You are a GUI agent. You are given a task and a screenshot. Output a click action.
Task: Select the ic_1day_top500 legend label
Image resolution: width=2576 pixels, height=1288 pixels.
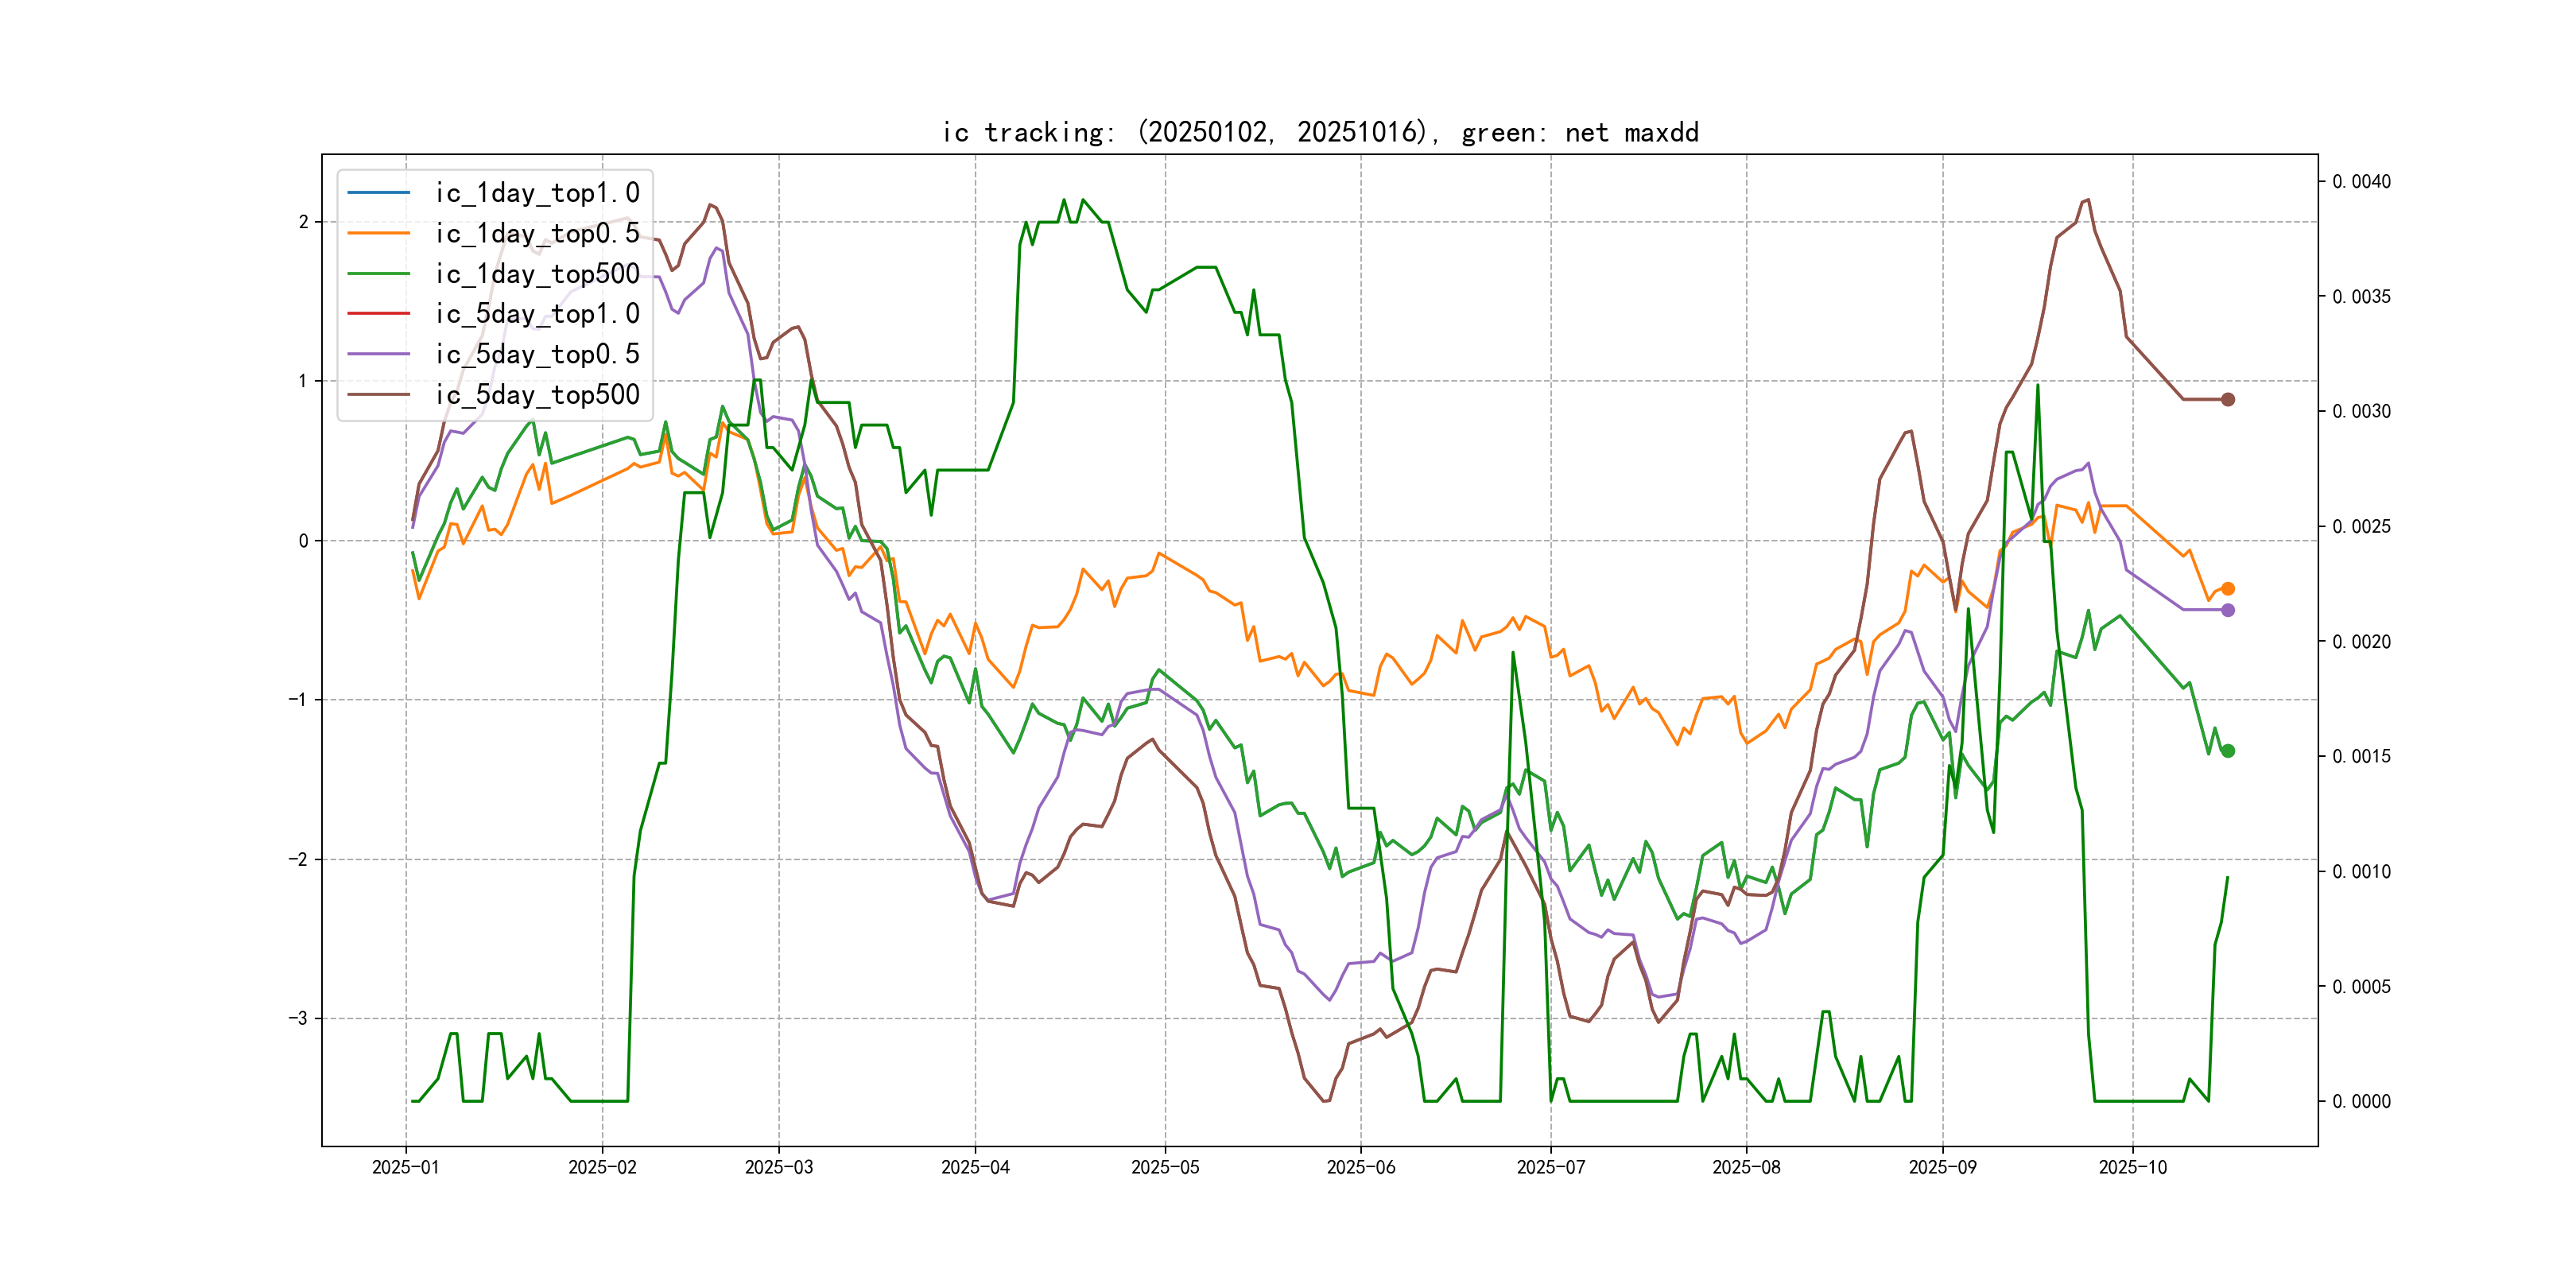click(536, 273)
